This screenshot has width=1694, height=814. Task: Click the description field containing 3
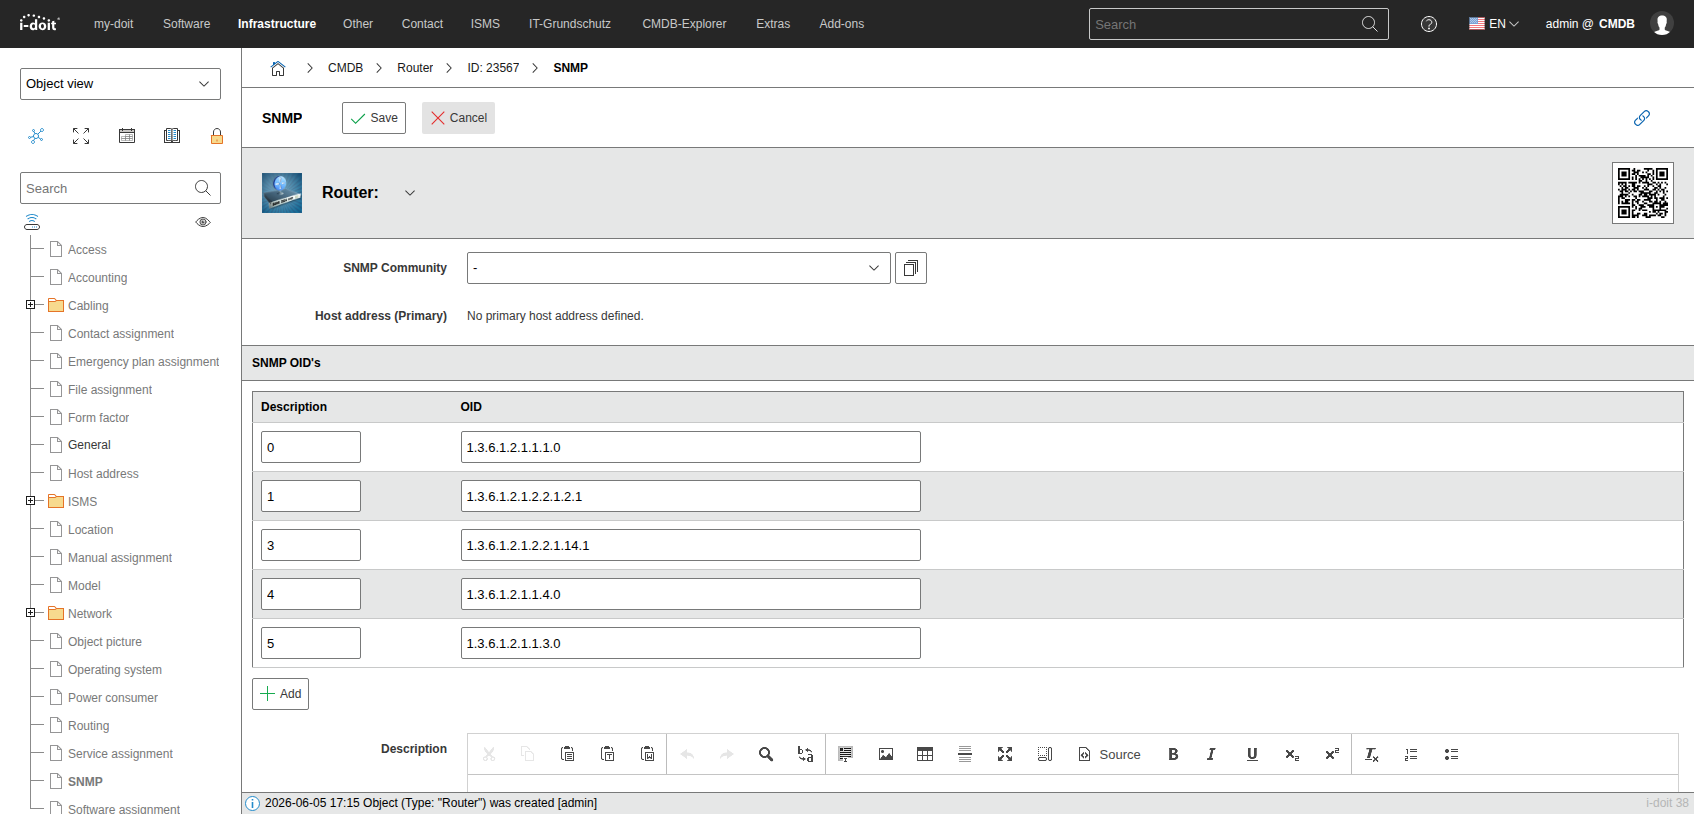pyautogui.click(x=311, y=545)
